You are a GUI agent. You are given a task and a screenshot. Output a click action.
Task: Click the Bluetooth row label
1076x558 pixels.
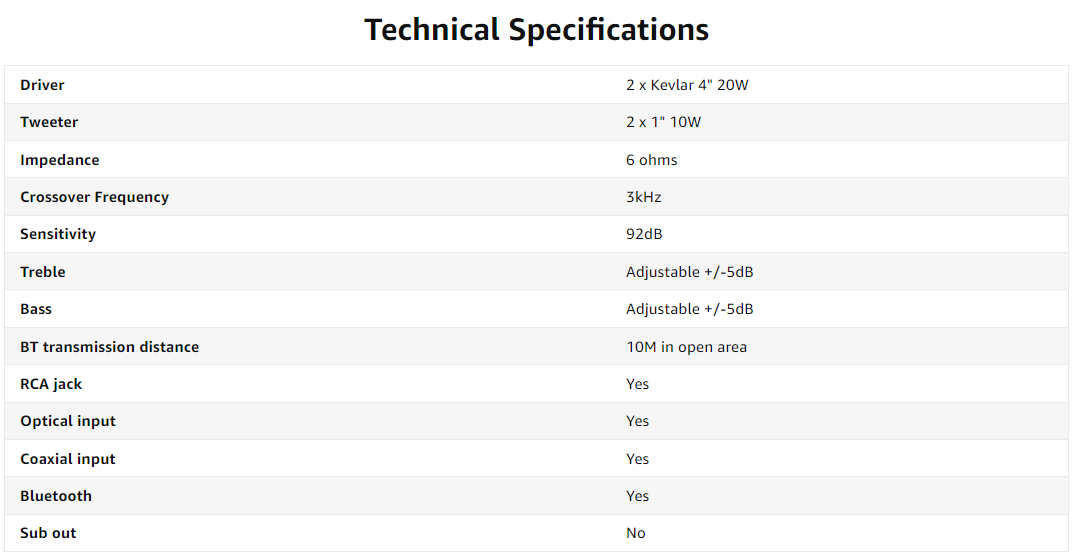[56, 496]
